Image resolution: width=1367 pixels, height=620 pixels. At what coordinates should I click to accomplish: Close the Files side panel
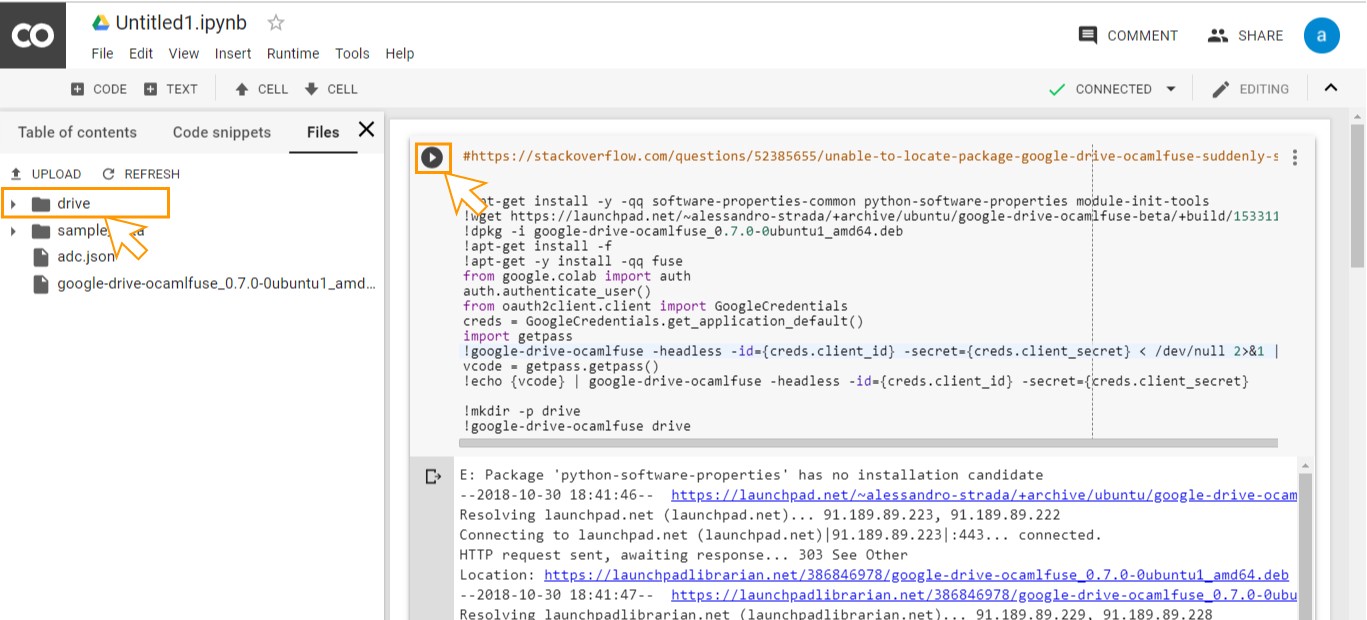coord(366,129)
